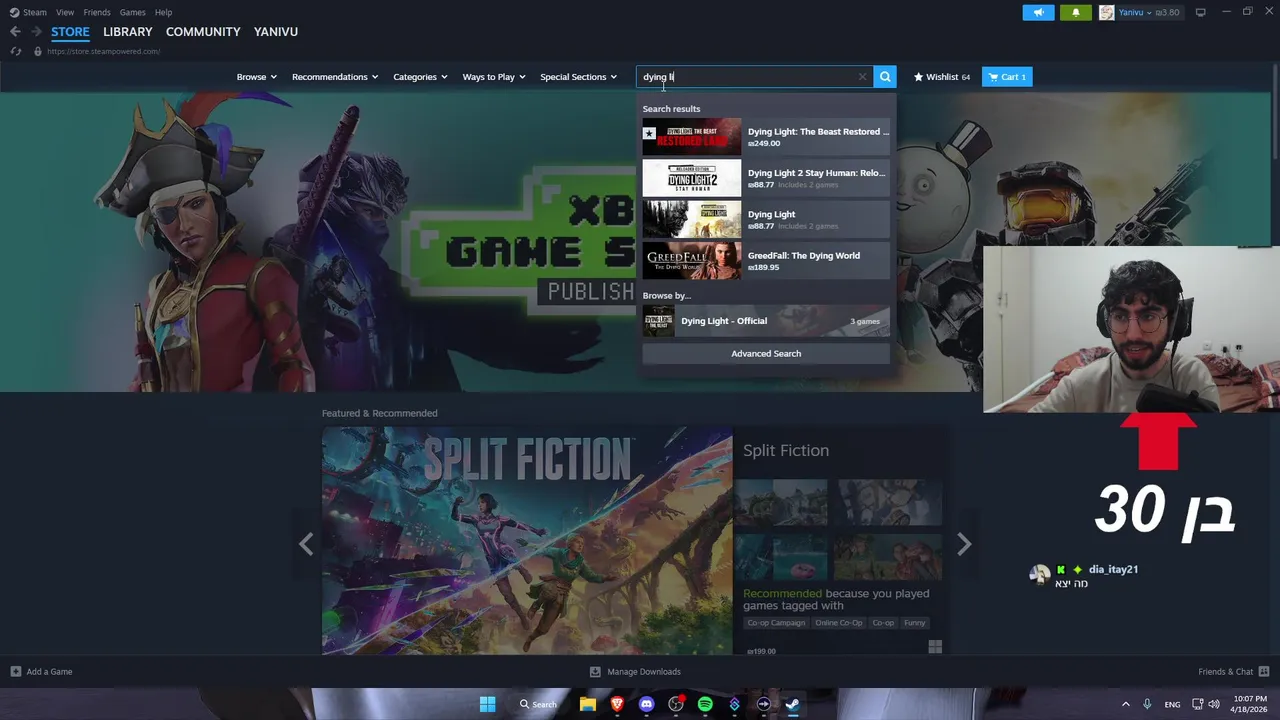Open Discord from the taskbar
Image resolution: width=1280 pixels, height=720 pixels.
point(646,704)
